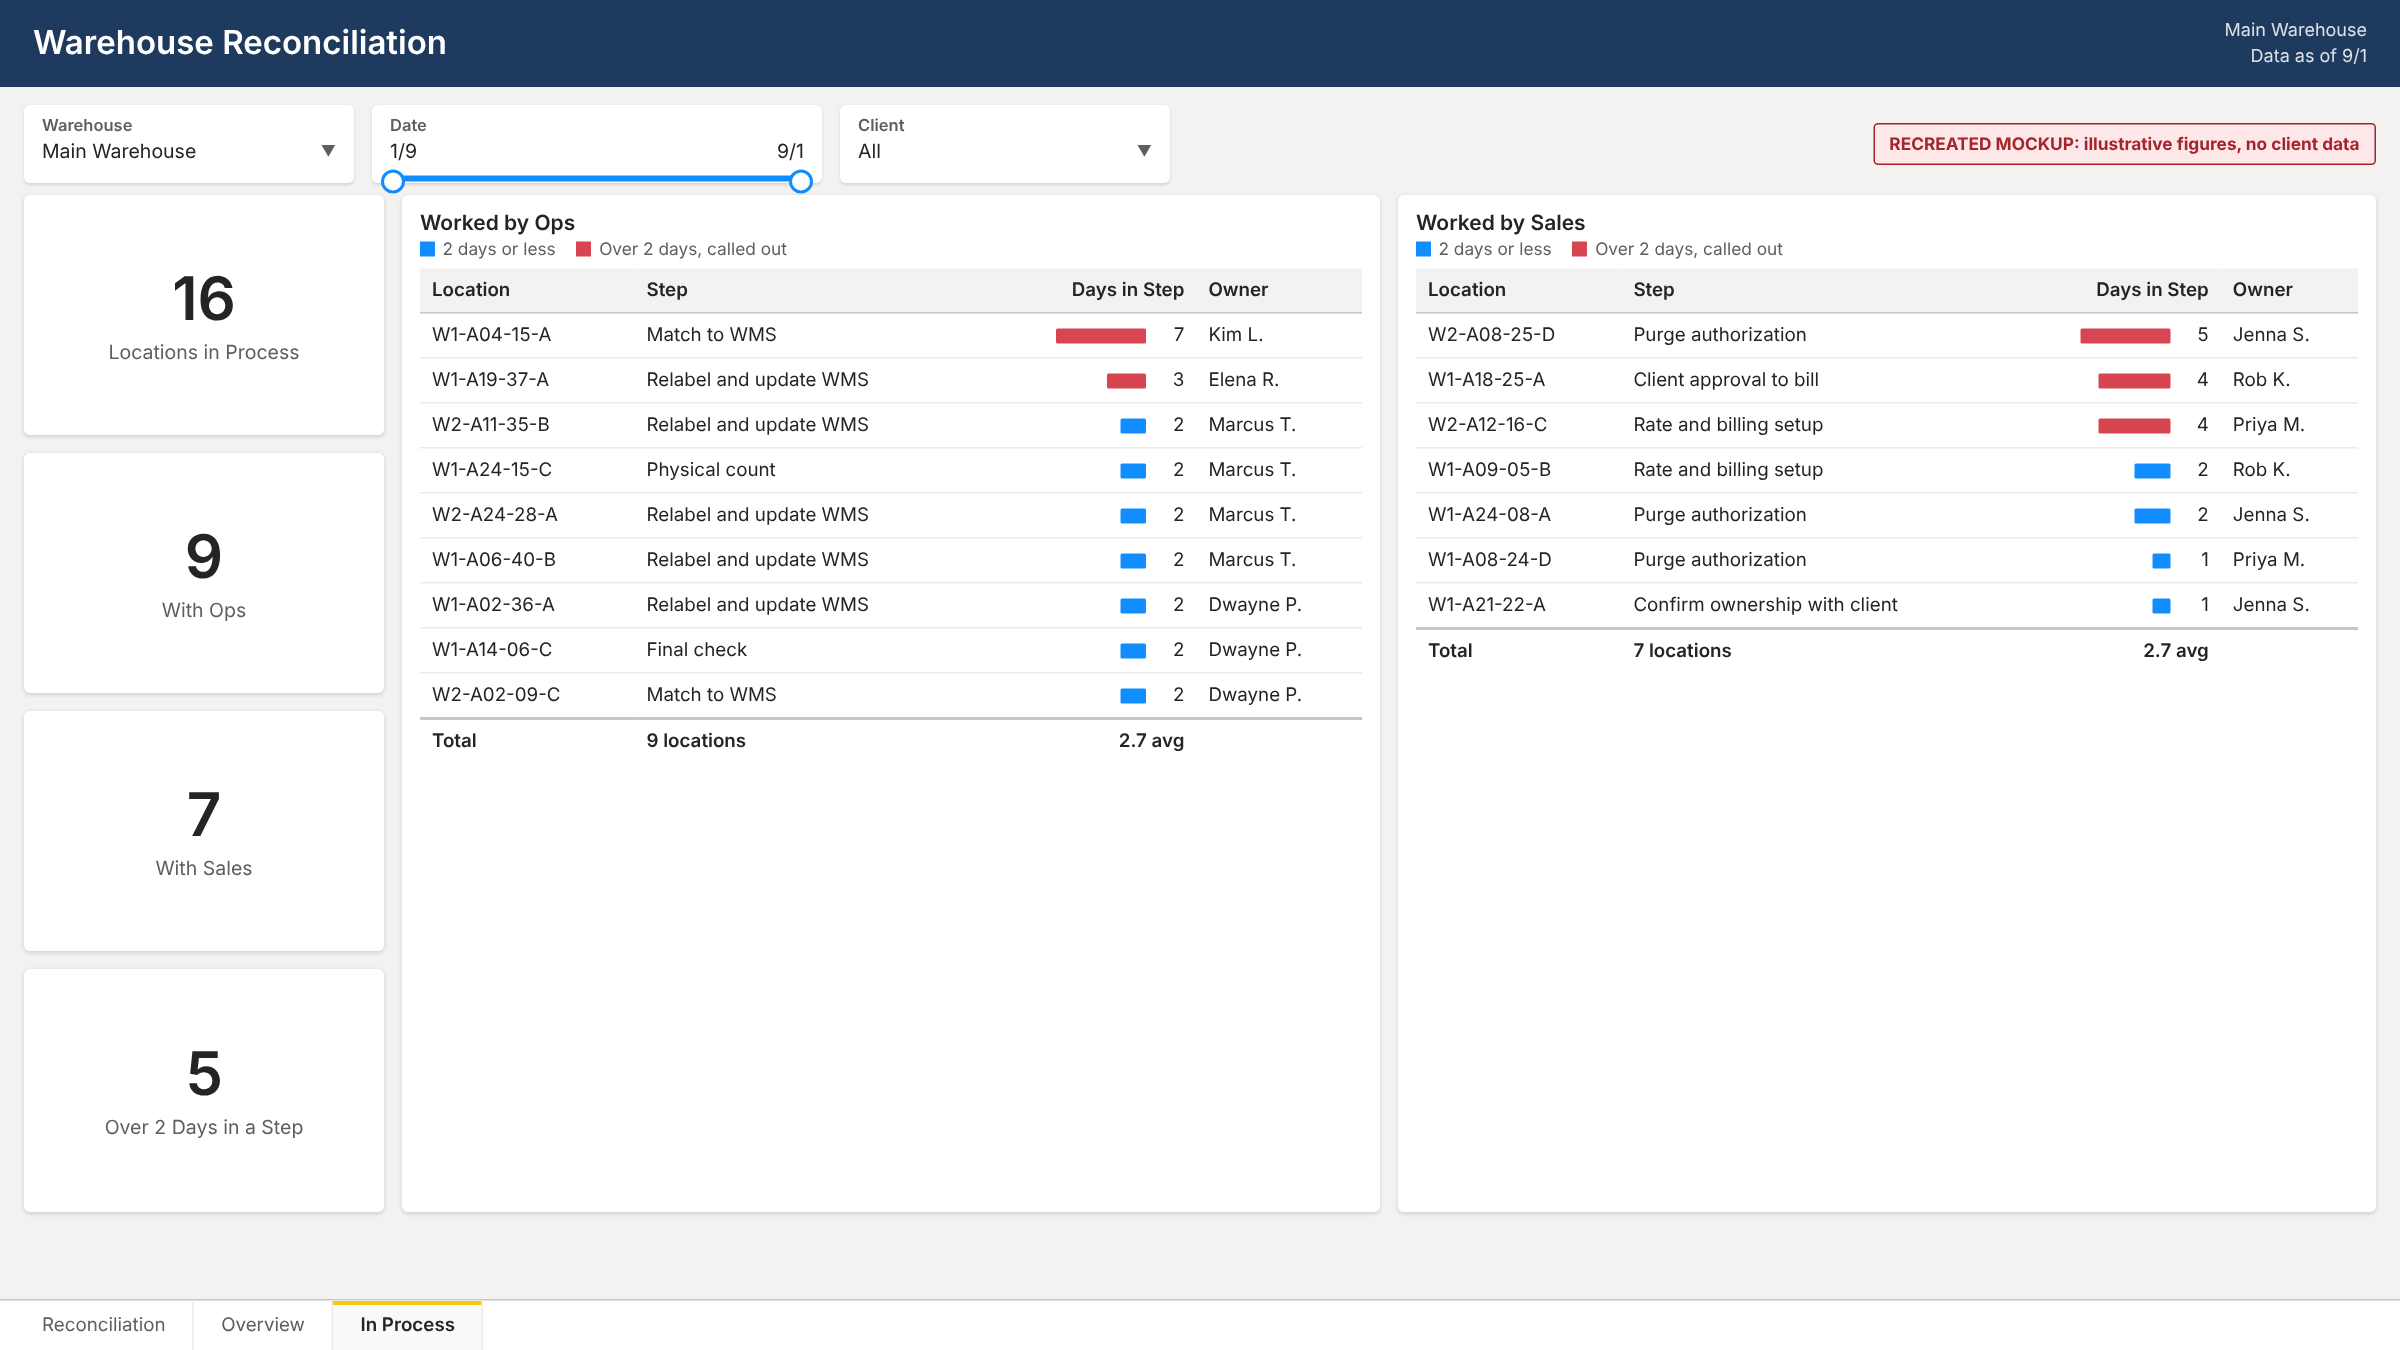This screenshot has height=1350, width=2400.
Task: Click red bar for W2-A08-25-D
Action: click(2125, 336)
